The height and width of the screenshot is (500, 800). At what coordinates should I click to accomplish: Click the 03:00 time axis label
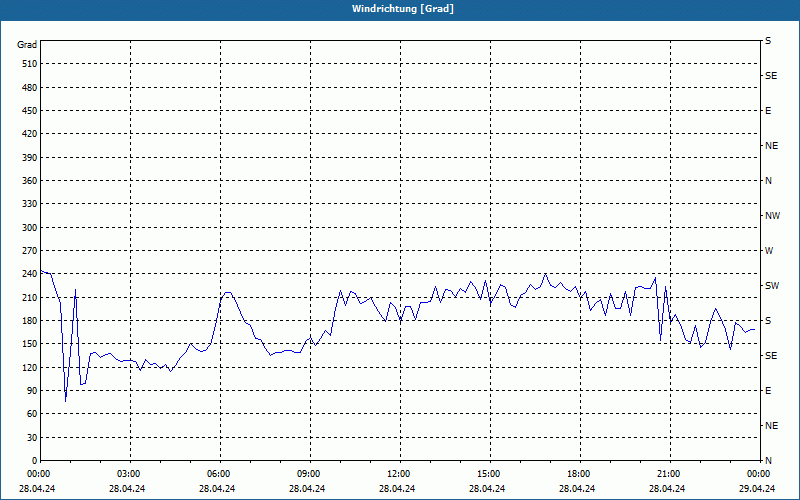pos(129,474)
